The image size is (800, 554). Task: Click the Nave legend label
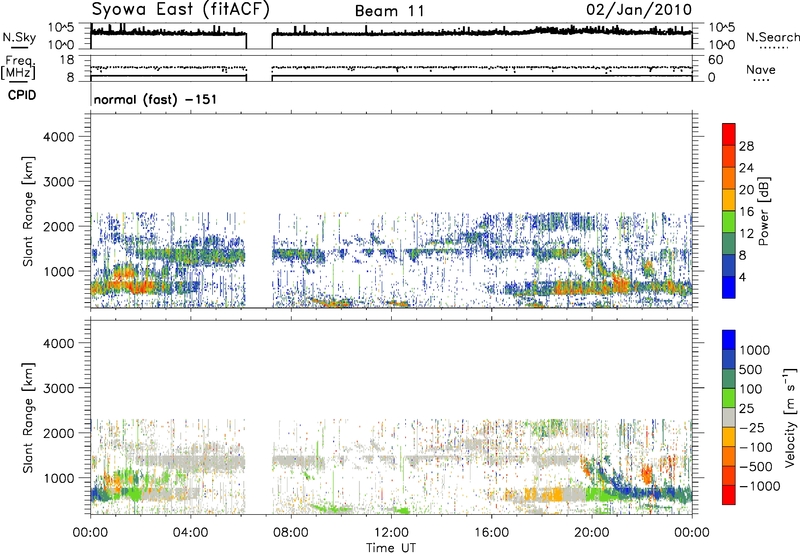(761, 70)
